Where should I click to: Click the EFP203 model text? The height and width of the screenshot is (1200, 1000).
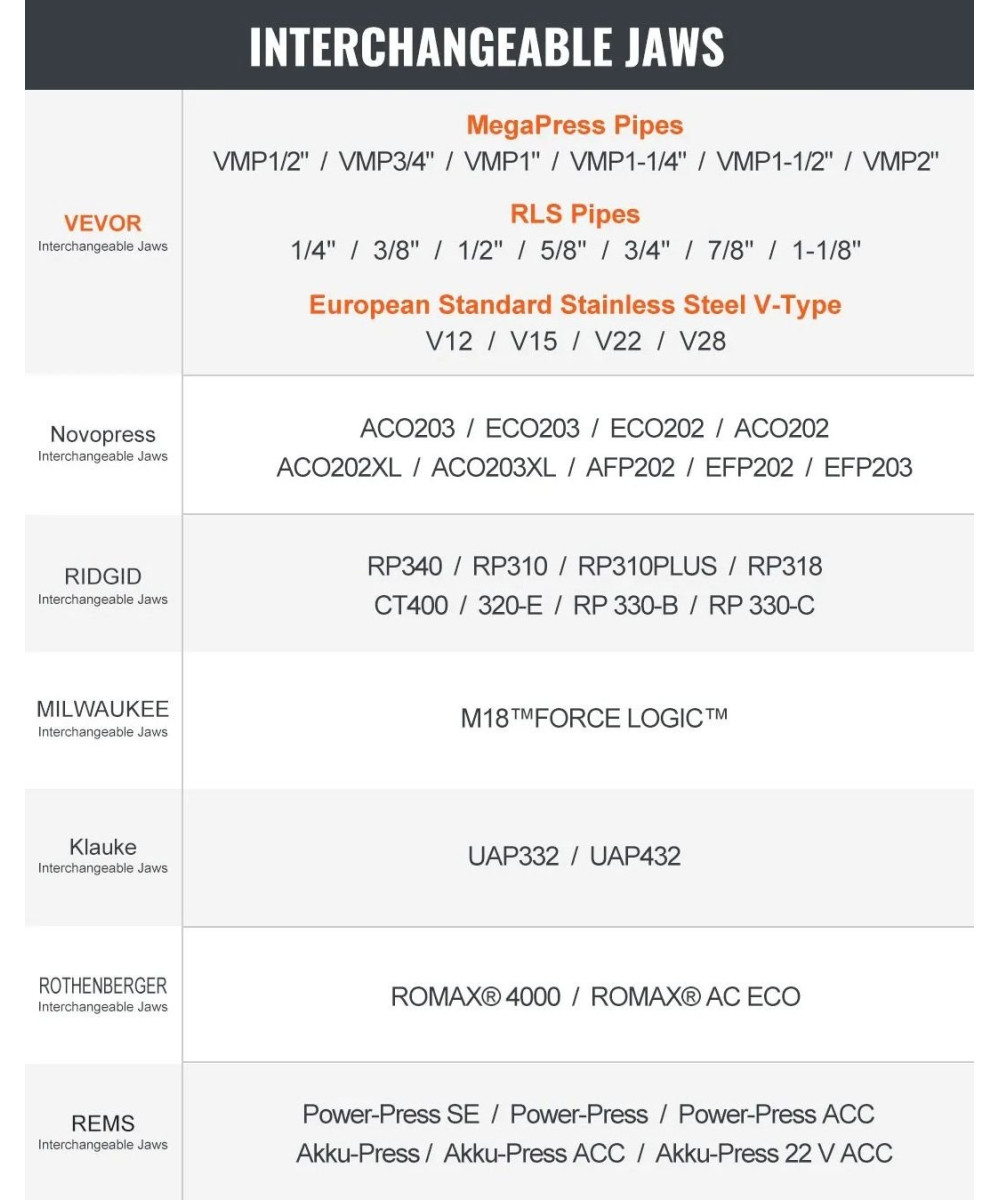[868, 468]
